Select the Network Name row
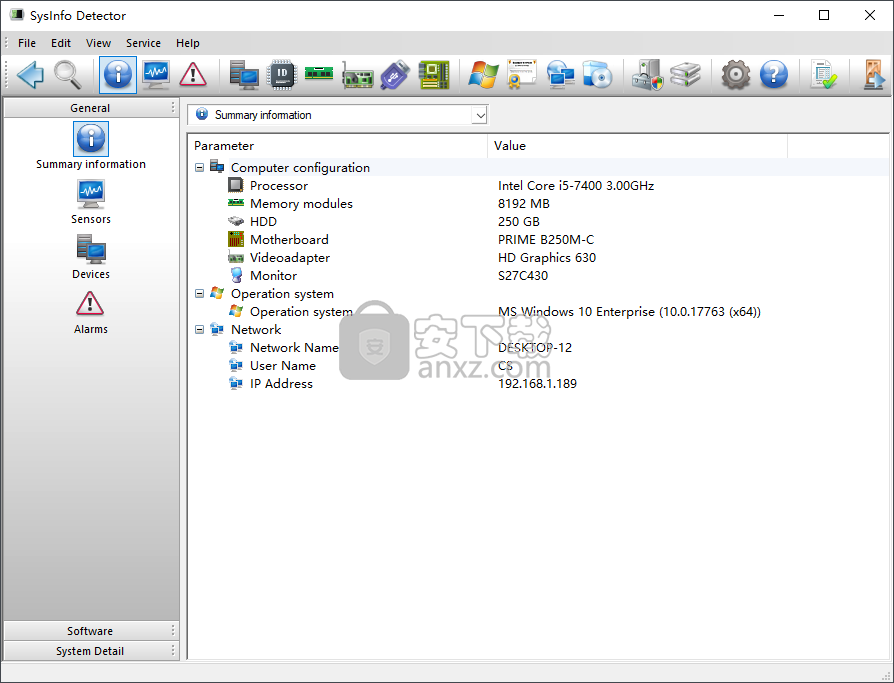Screen dimensions: 894x683 539,348
